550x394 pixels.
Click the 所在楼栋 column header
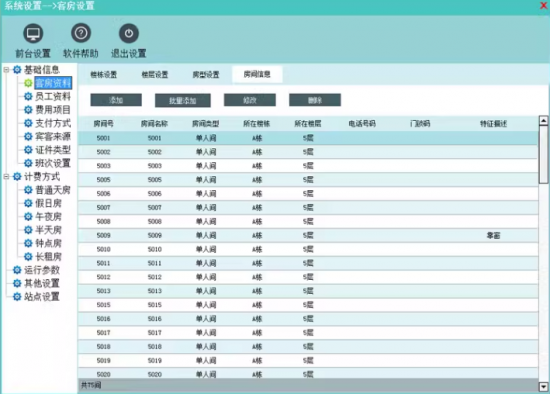click(257, 123)
